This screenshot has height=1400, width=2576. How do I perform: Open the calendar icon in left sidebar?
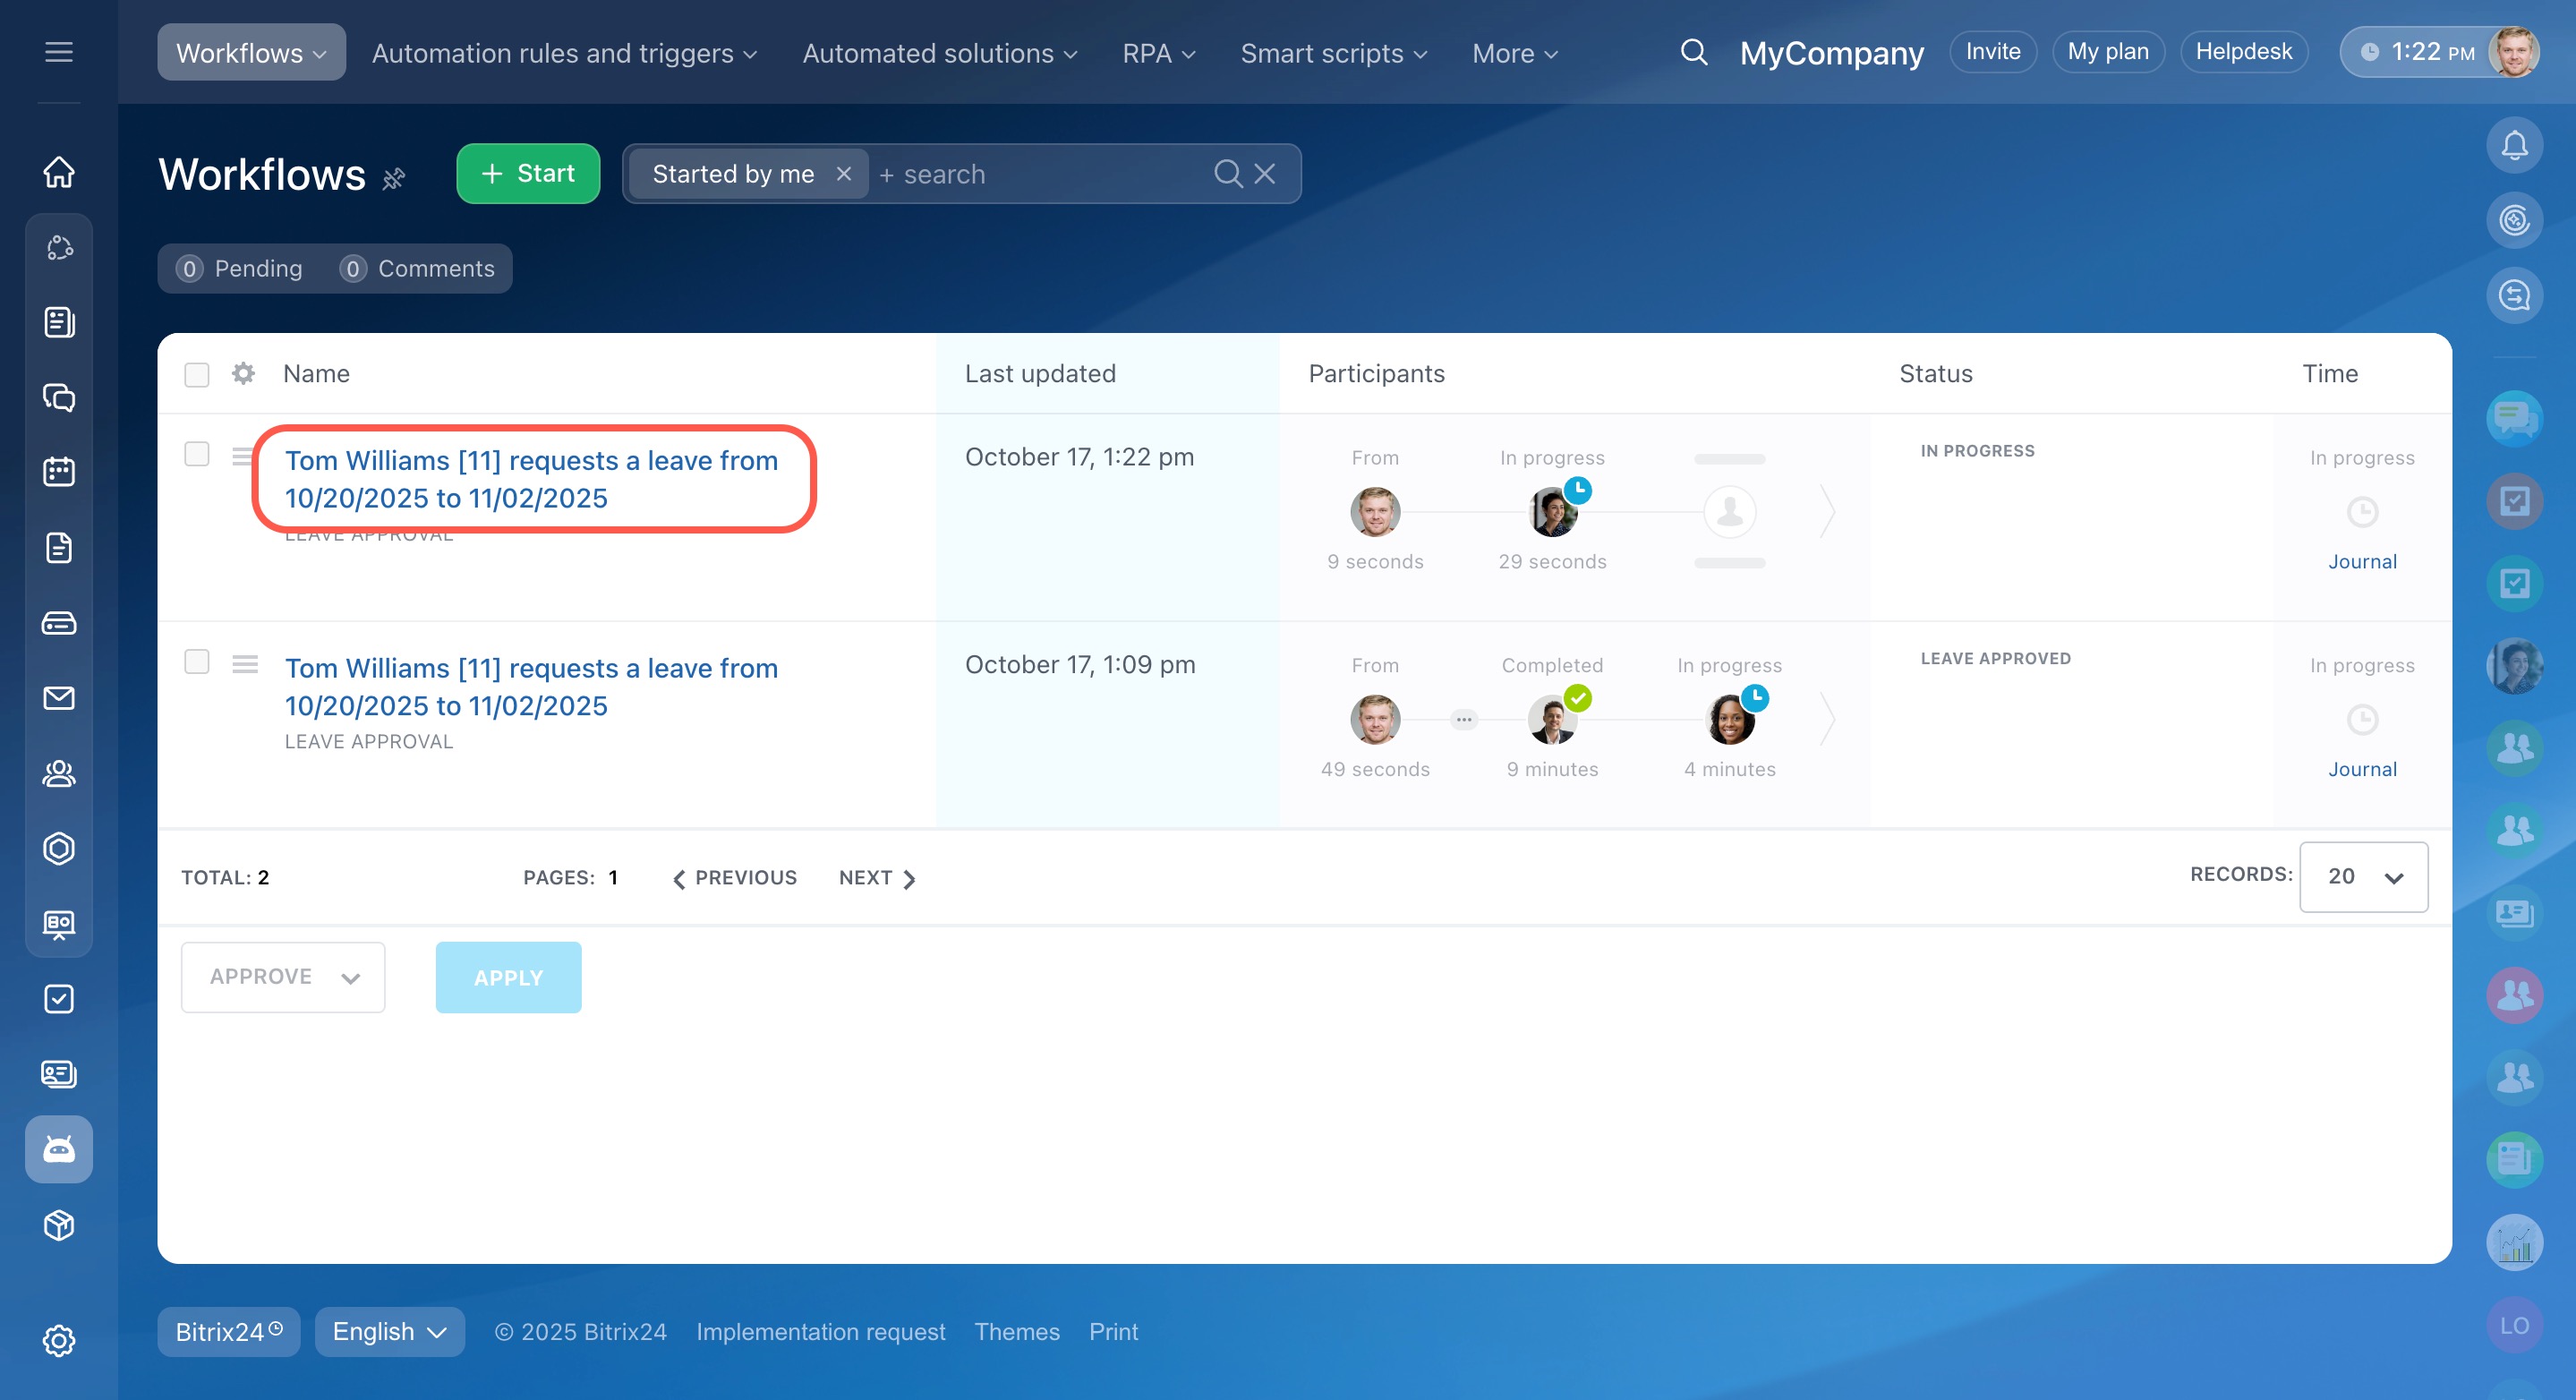59,471
